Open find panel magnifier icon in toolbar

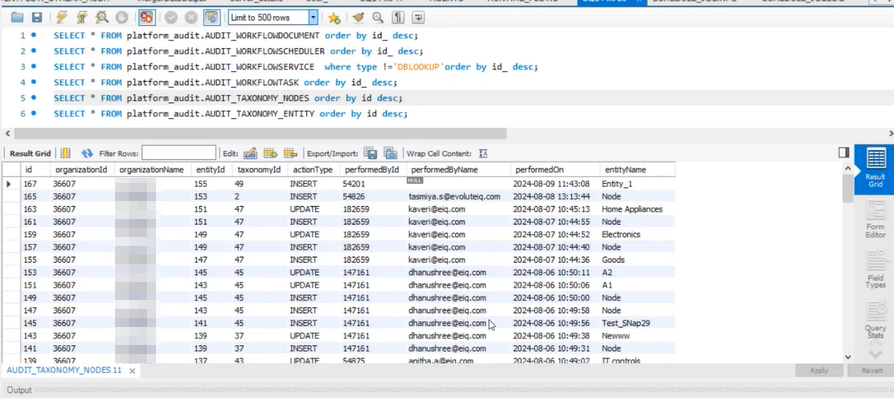[377, 18]
